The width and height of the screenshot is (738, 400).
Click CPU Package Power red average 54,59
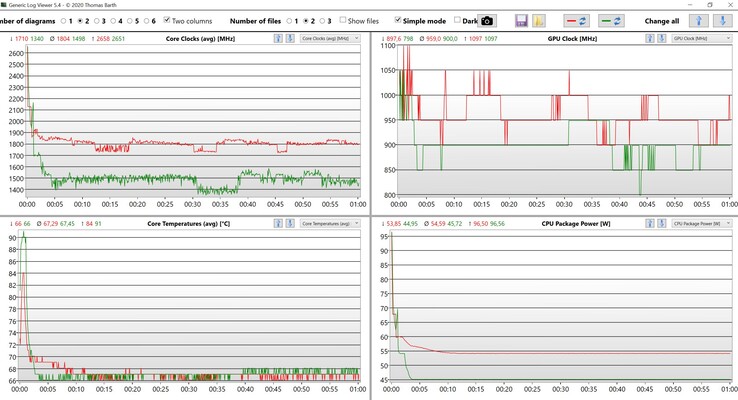tap(438, 224)
